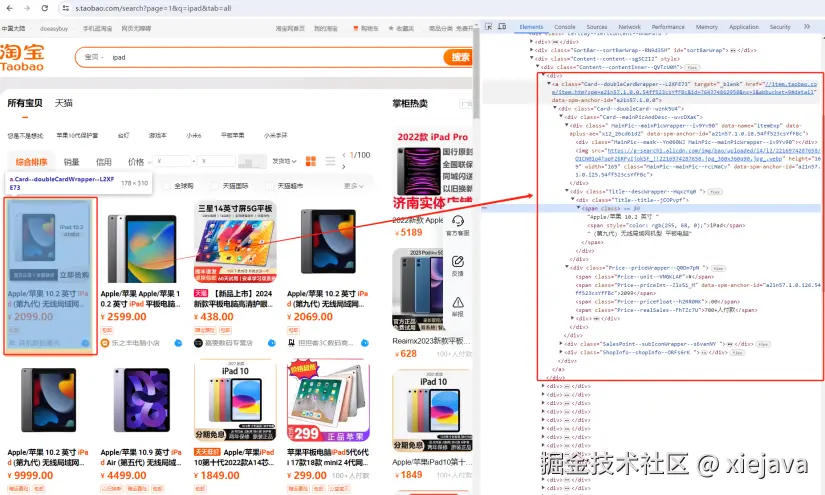Click the 2599.00 iPad product thumbnail
The height and width of the screenshot is (495, 825).
141,248
